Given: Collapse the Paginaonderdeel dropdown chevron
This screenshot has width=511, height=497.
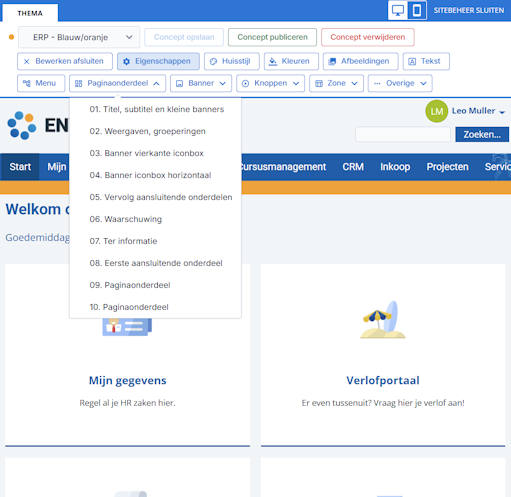Looking at the screenshot, I should [156, 84].
